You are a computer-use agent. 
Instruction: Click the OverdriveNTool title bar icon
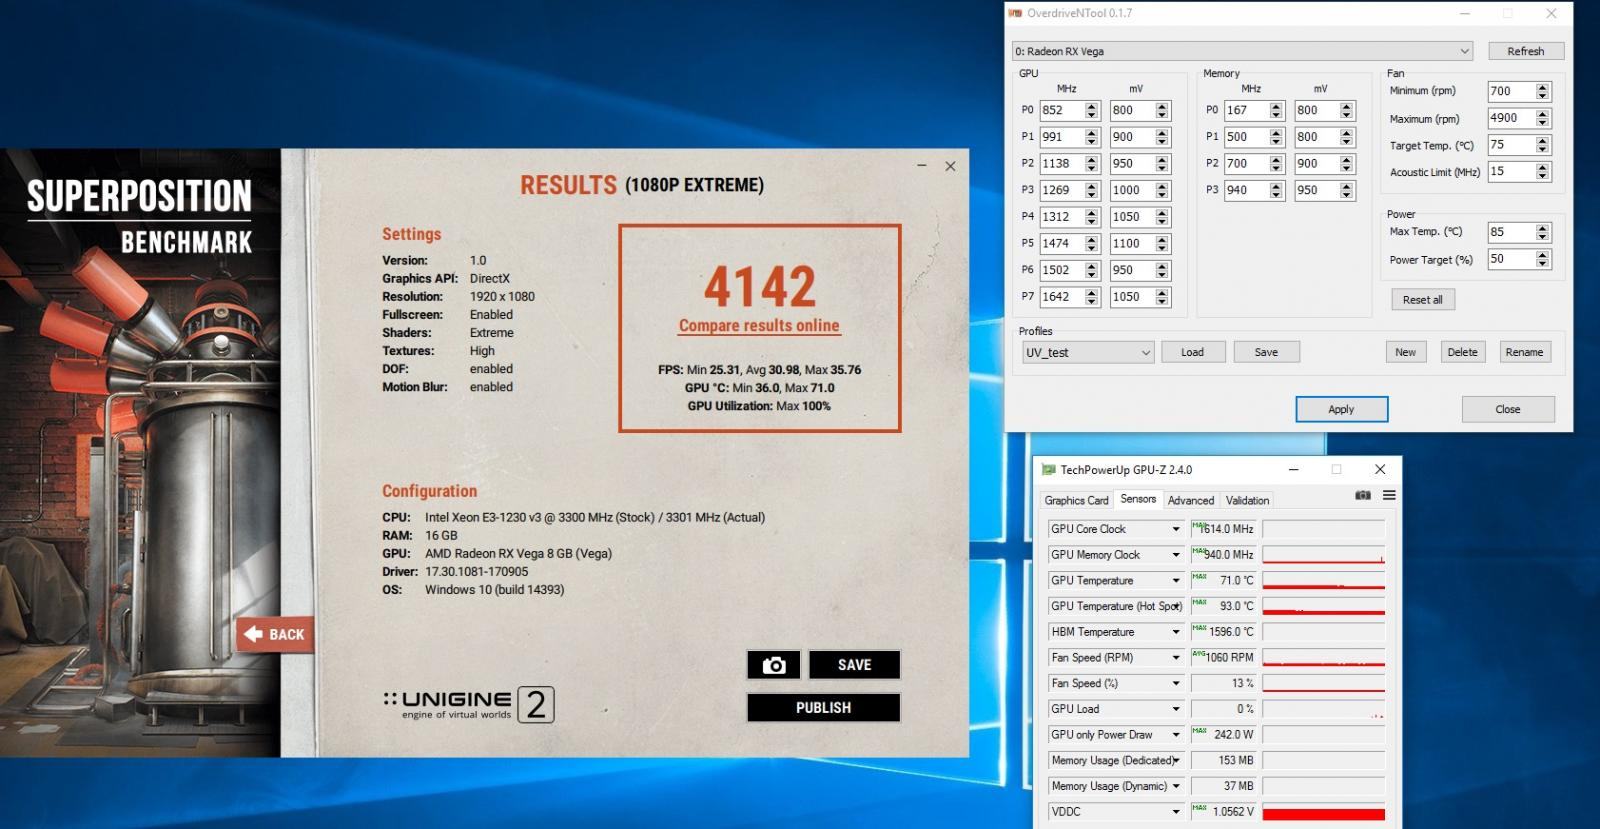pos(1016,13)
